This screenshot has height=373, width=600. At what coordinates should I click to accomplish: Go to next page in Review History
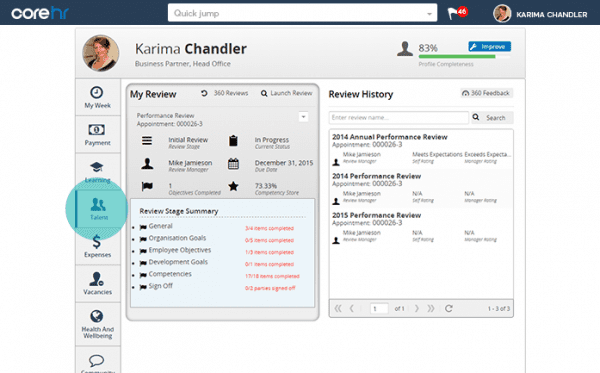point(417,308)
